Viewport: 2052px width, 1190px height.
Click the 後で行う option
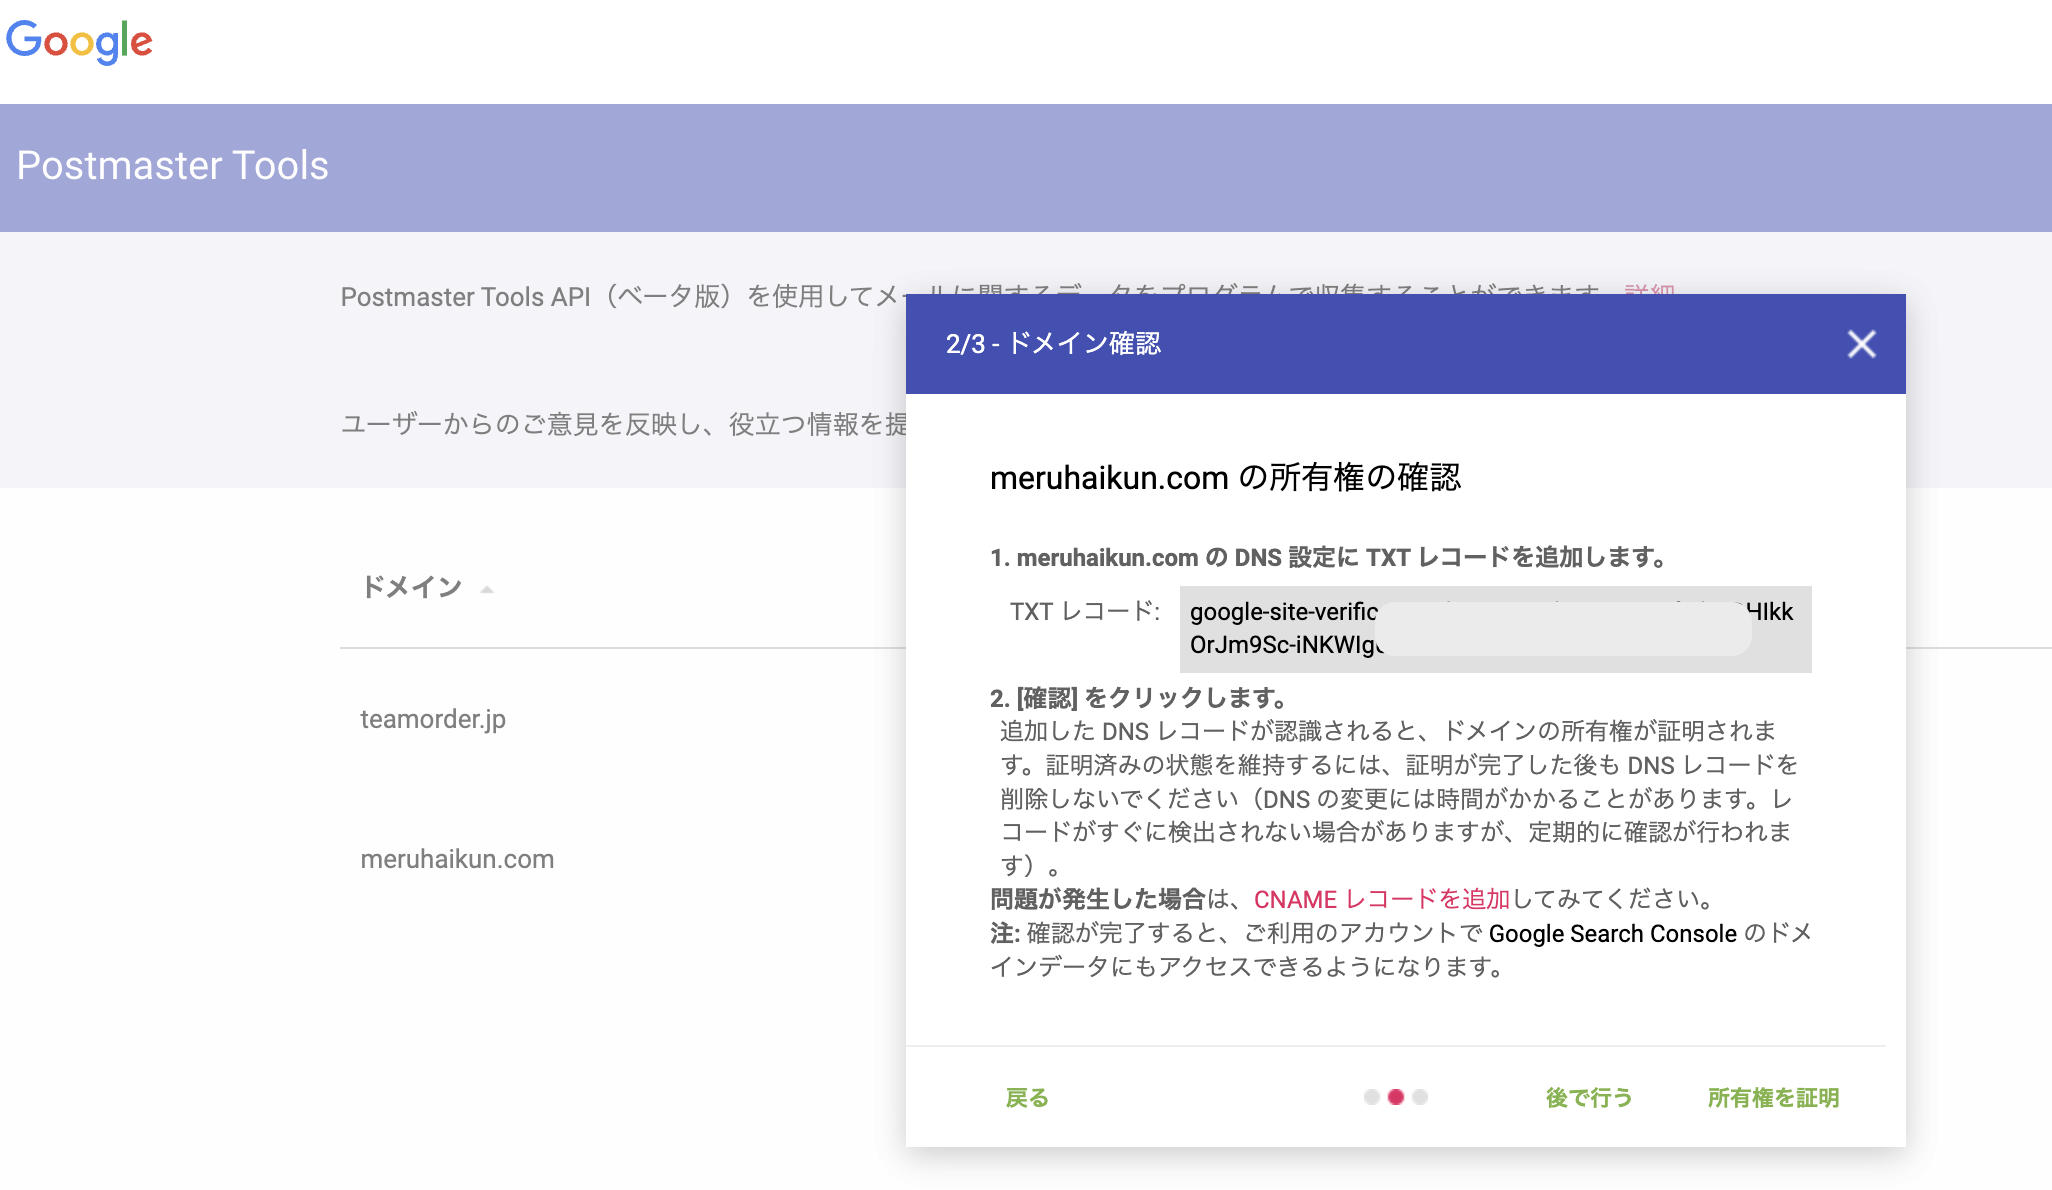[x=1588, y=1097]
